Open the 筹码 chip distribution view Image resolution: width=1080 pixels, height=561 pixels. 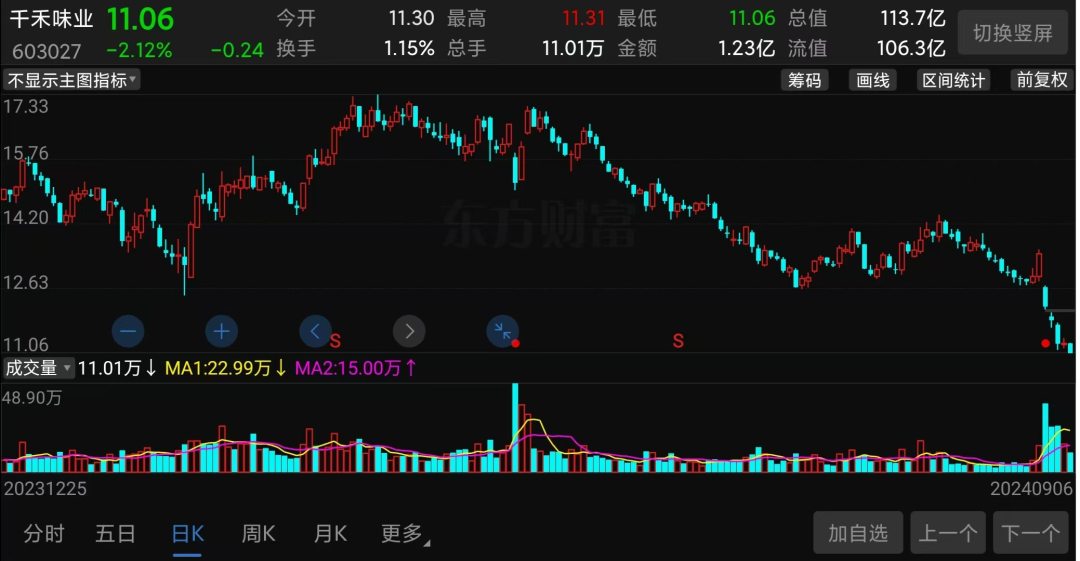pyautogui.click(x=804, y=80)
